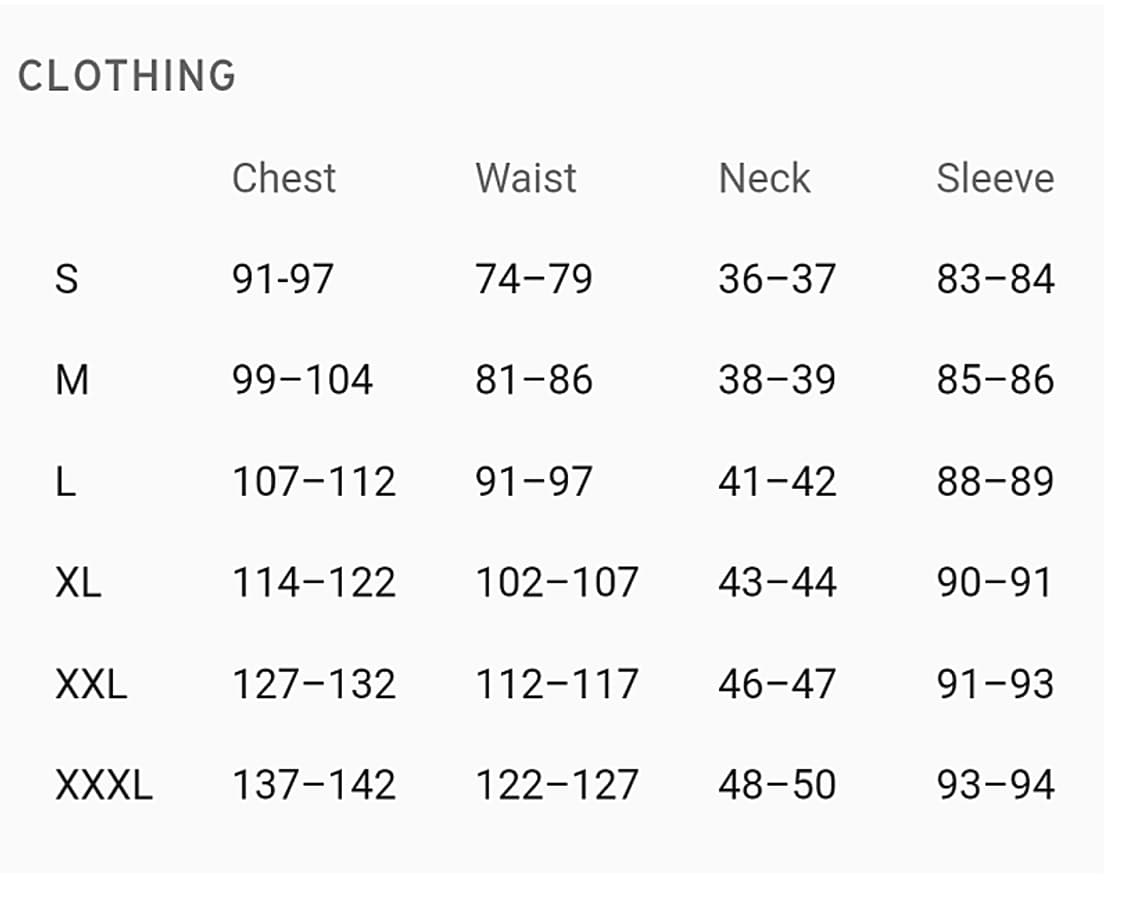Select the M size row label
This screenshot has width=1125, height=899.
point(72,380)
